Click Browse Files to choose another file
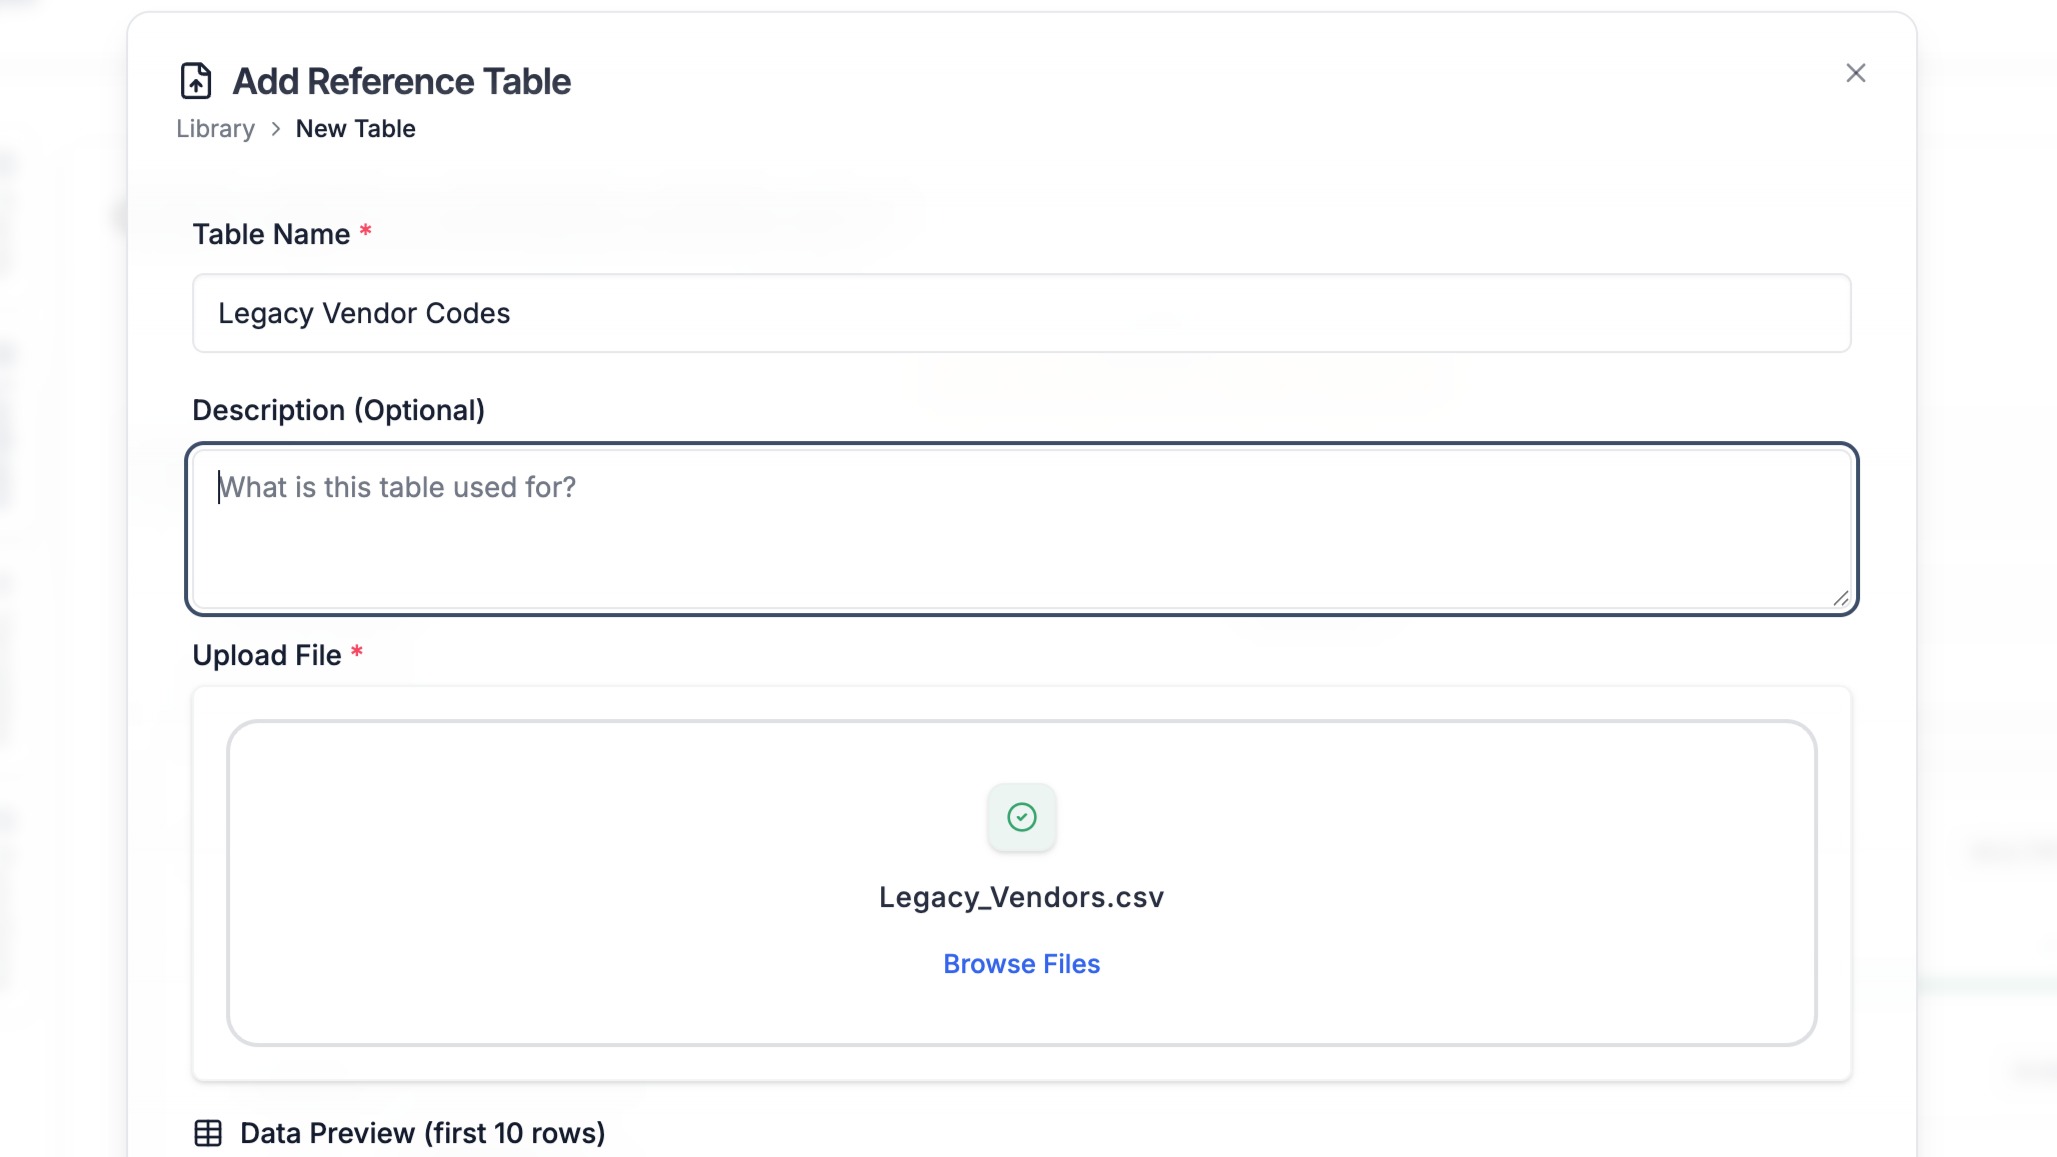Screen dimensions: 2057x1157 pos(1021,963)
